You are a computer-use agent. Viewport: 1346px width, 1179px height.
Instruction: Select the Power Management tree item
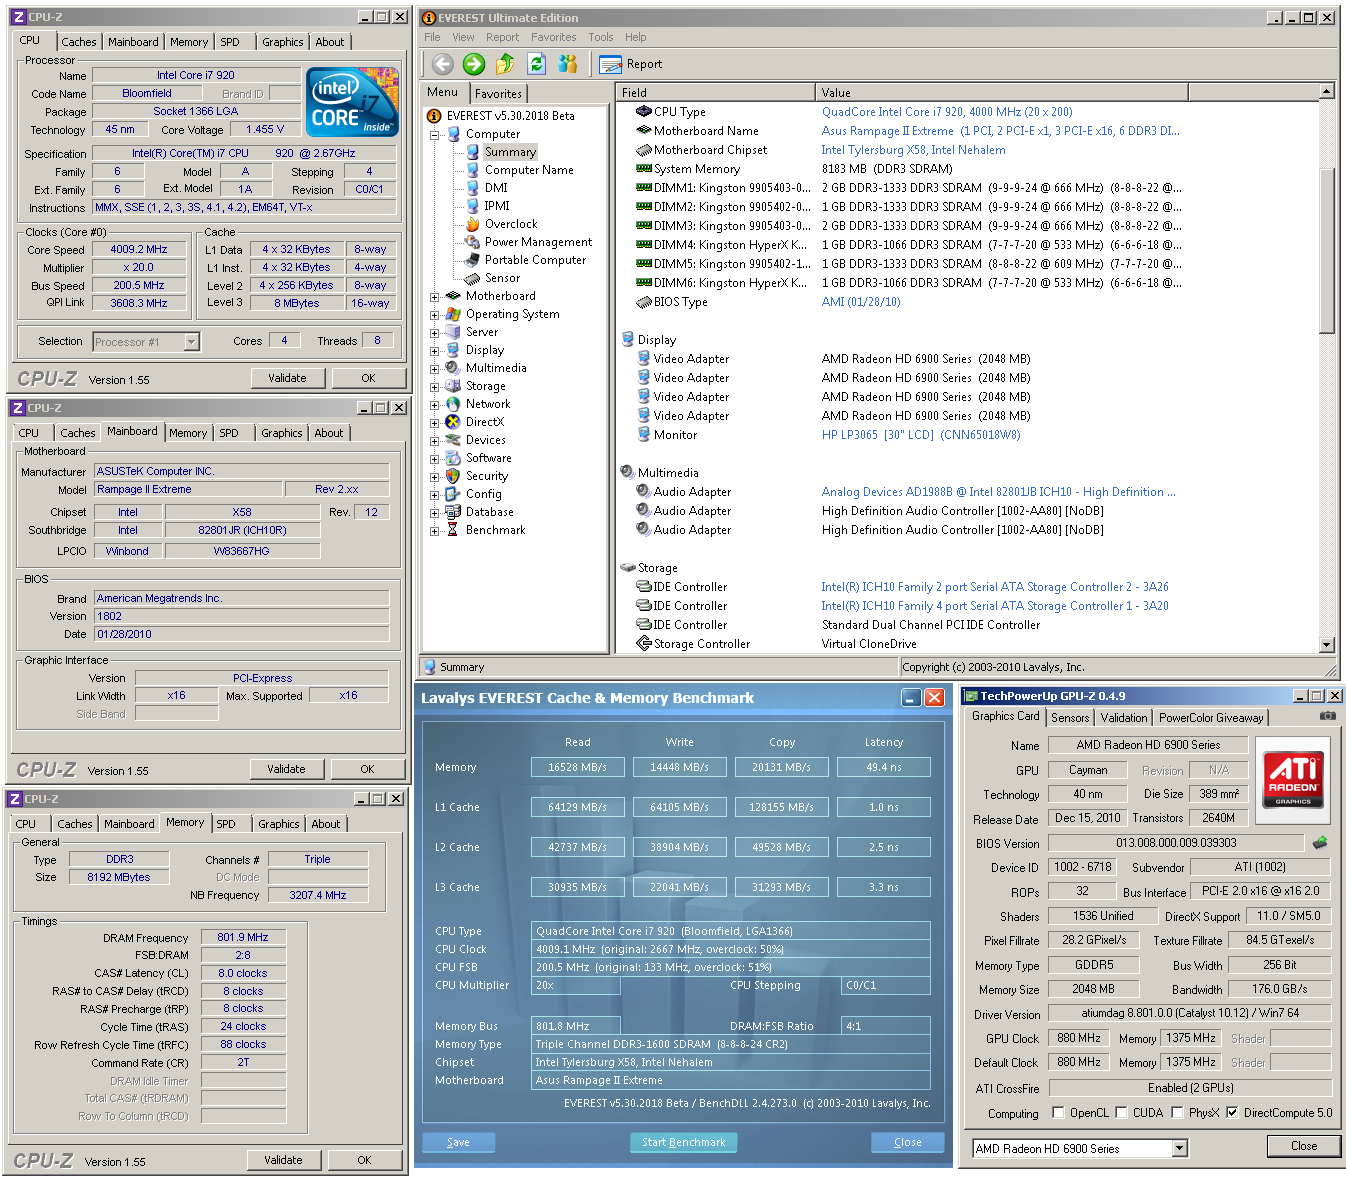point(538,242)
